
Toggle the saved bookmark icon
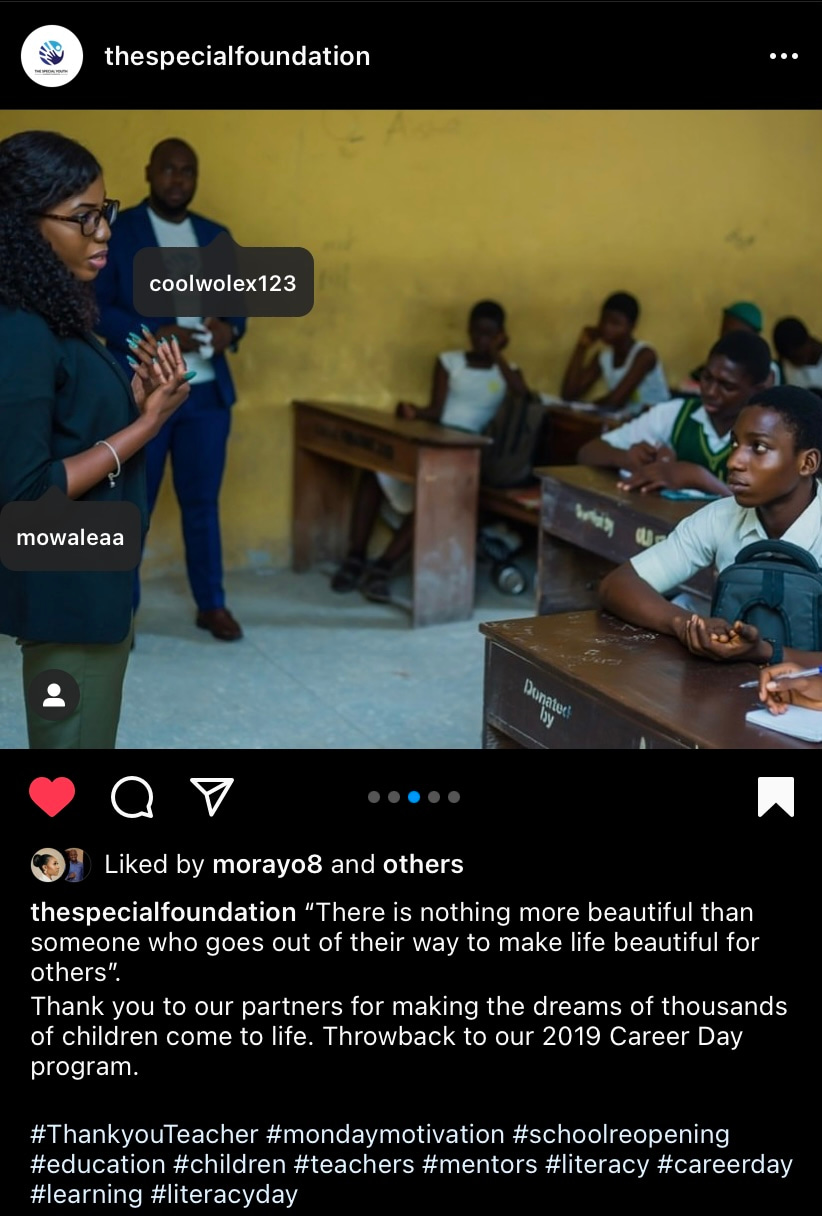tap(776, 797)
